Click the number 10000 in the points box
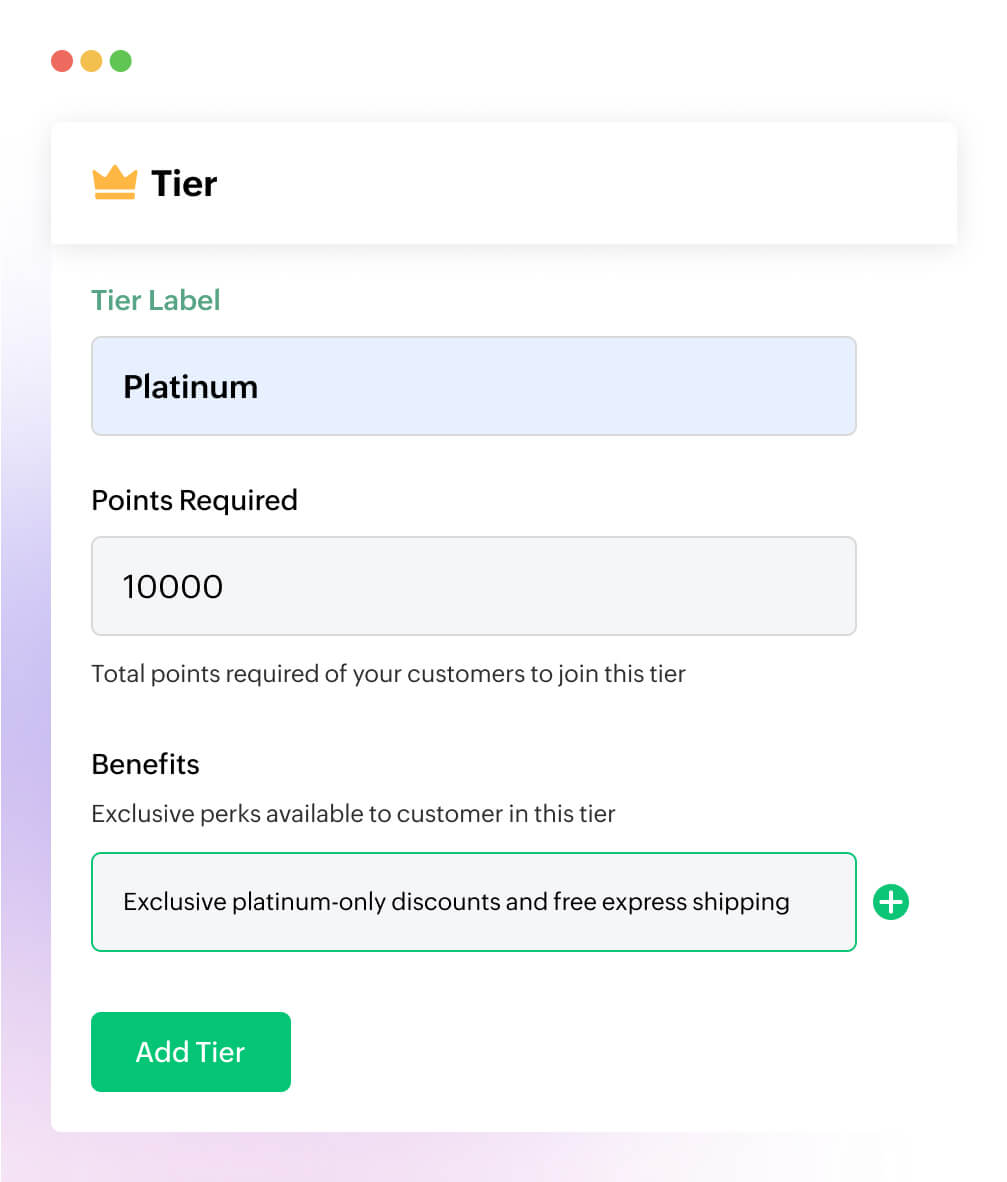1007x1182 pixels. click(x=173, y=586)
